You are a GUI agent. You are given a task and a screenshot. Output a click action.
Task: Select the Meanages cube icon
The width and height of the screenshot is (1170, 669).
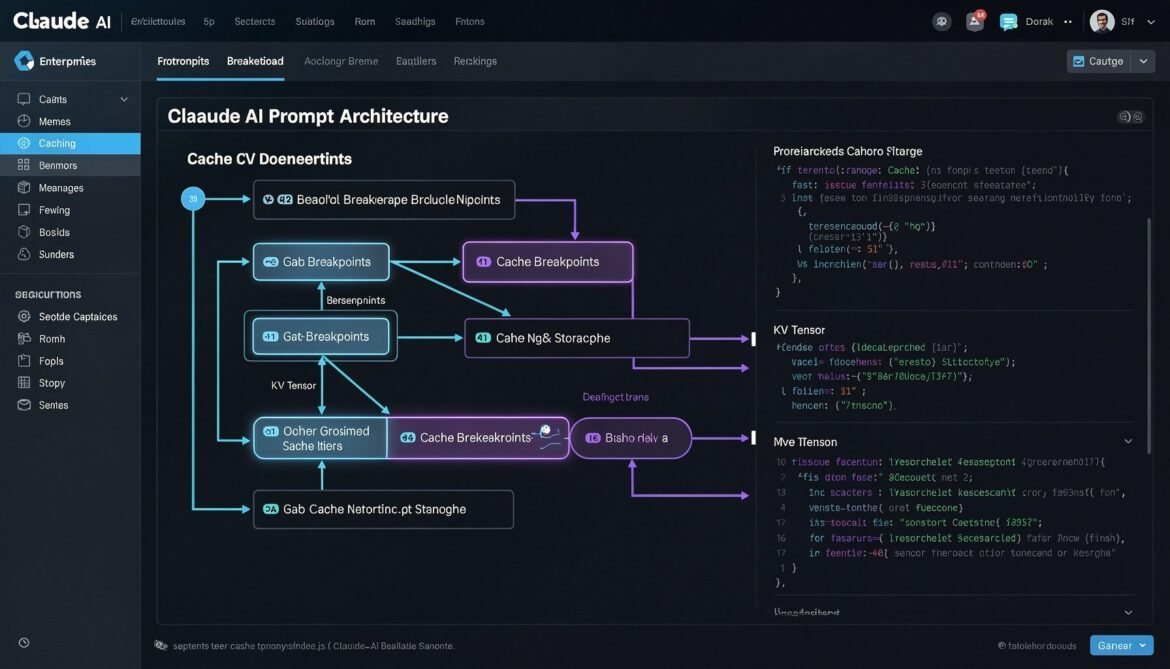tap(23, 187)
